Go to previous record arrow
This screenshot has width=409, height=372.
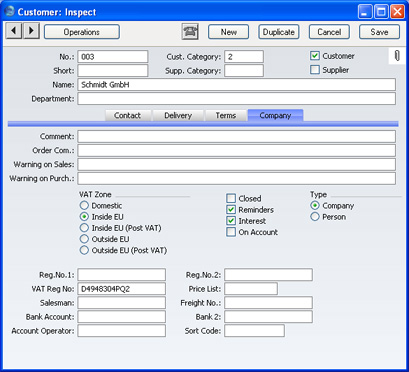click(14, 31)
